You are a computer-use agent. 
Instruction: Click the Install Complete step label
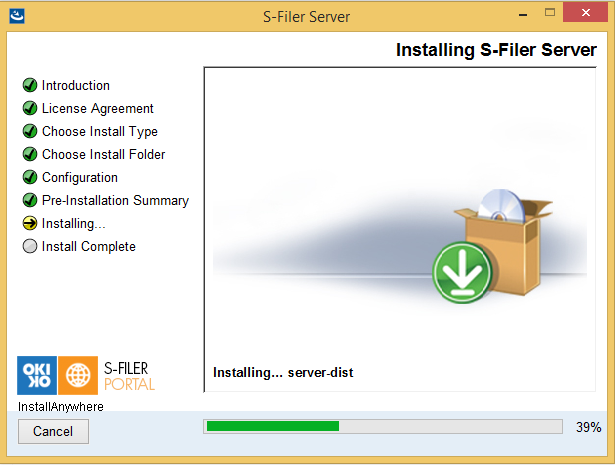(x=89, y=247)
